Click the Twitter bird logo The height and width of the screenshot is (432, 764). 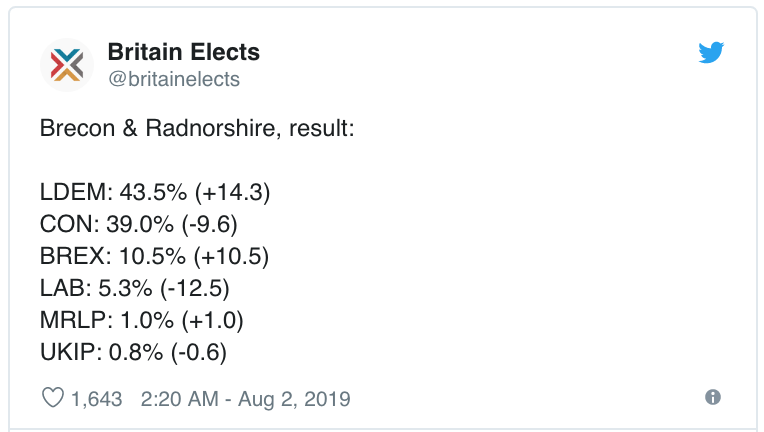(x=711, y=54)
